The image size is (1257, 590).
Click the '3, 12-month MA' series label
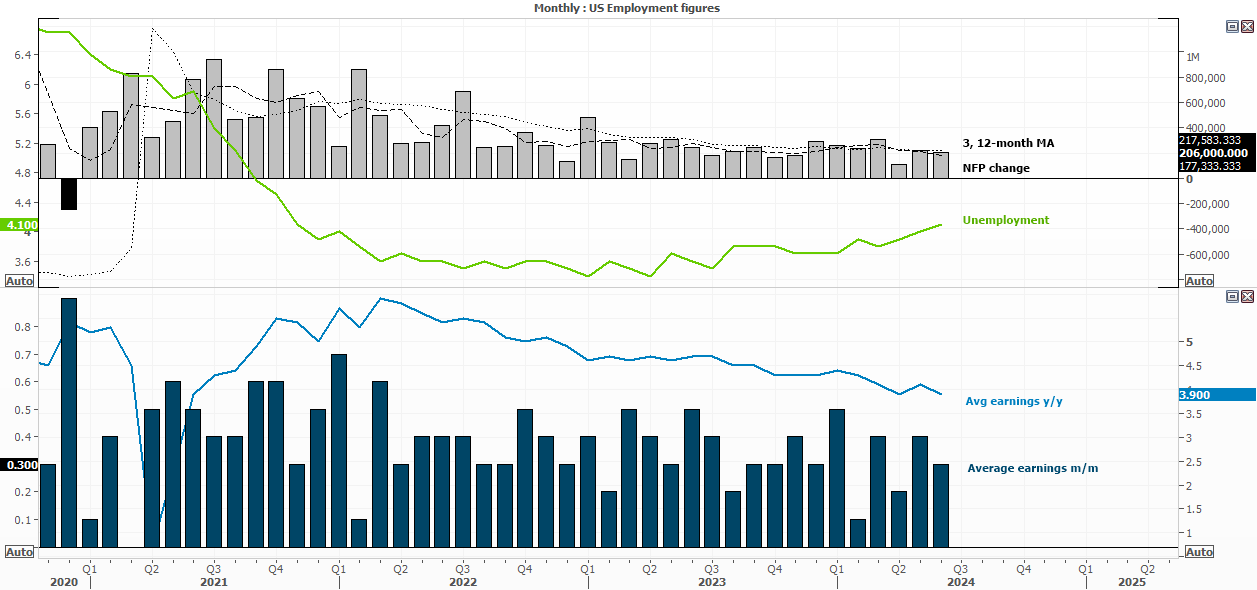click(1008, 144)
